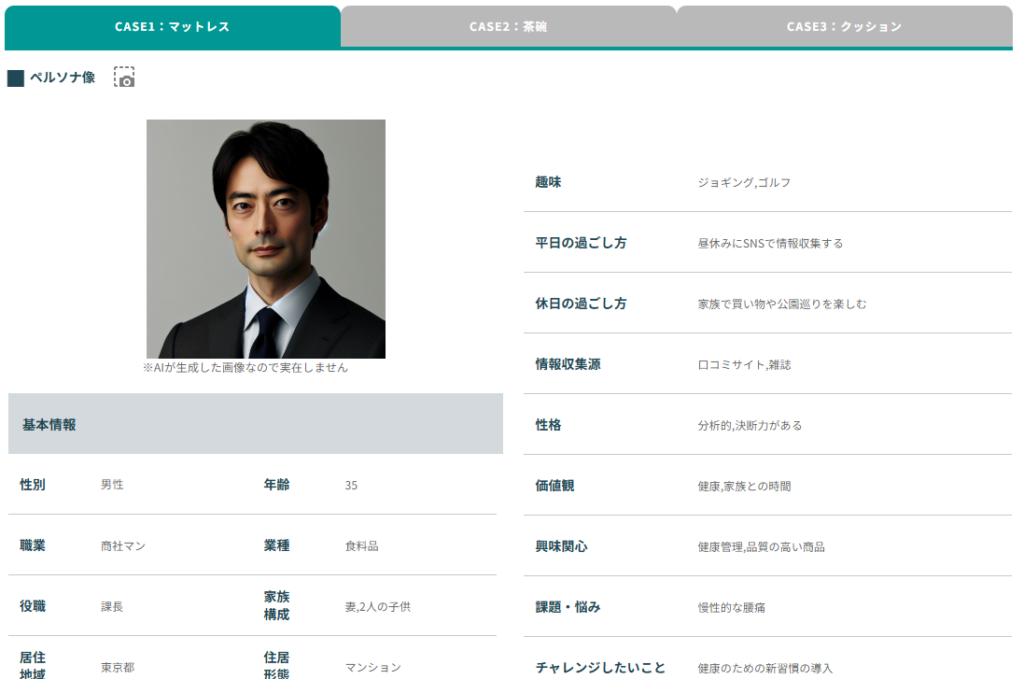1024x679 pixels.
Task: Select the CASE3：クッション tab
Action: 844,26
